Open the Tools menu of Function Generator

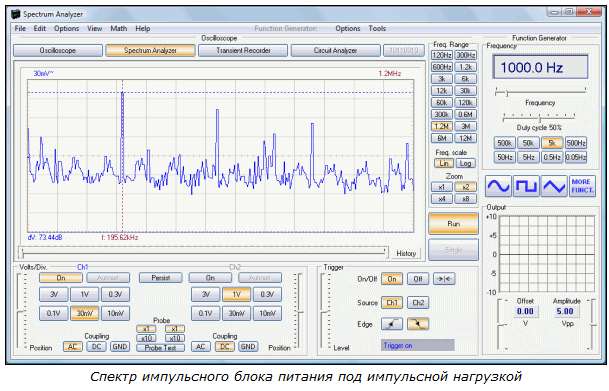tap(377, 28)
